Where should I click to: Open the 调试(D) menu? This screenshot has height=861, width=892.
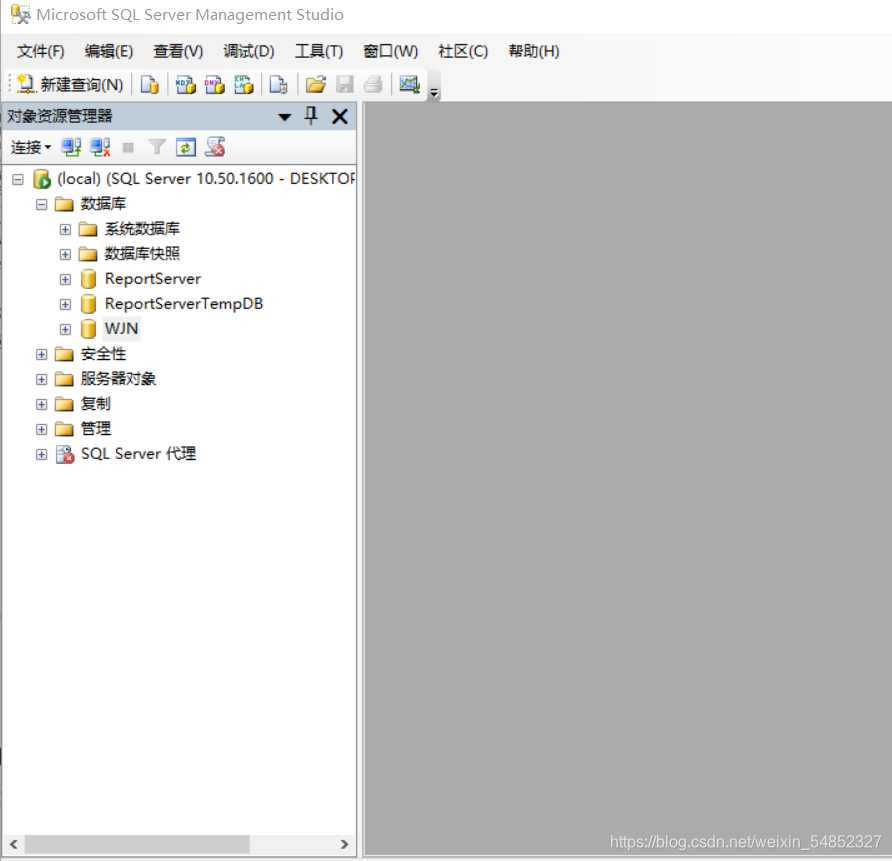(249, 52)
